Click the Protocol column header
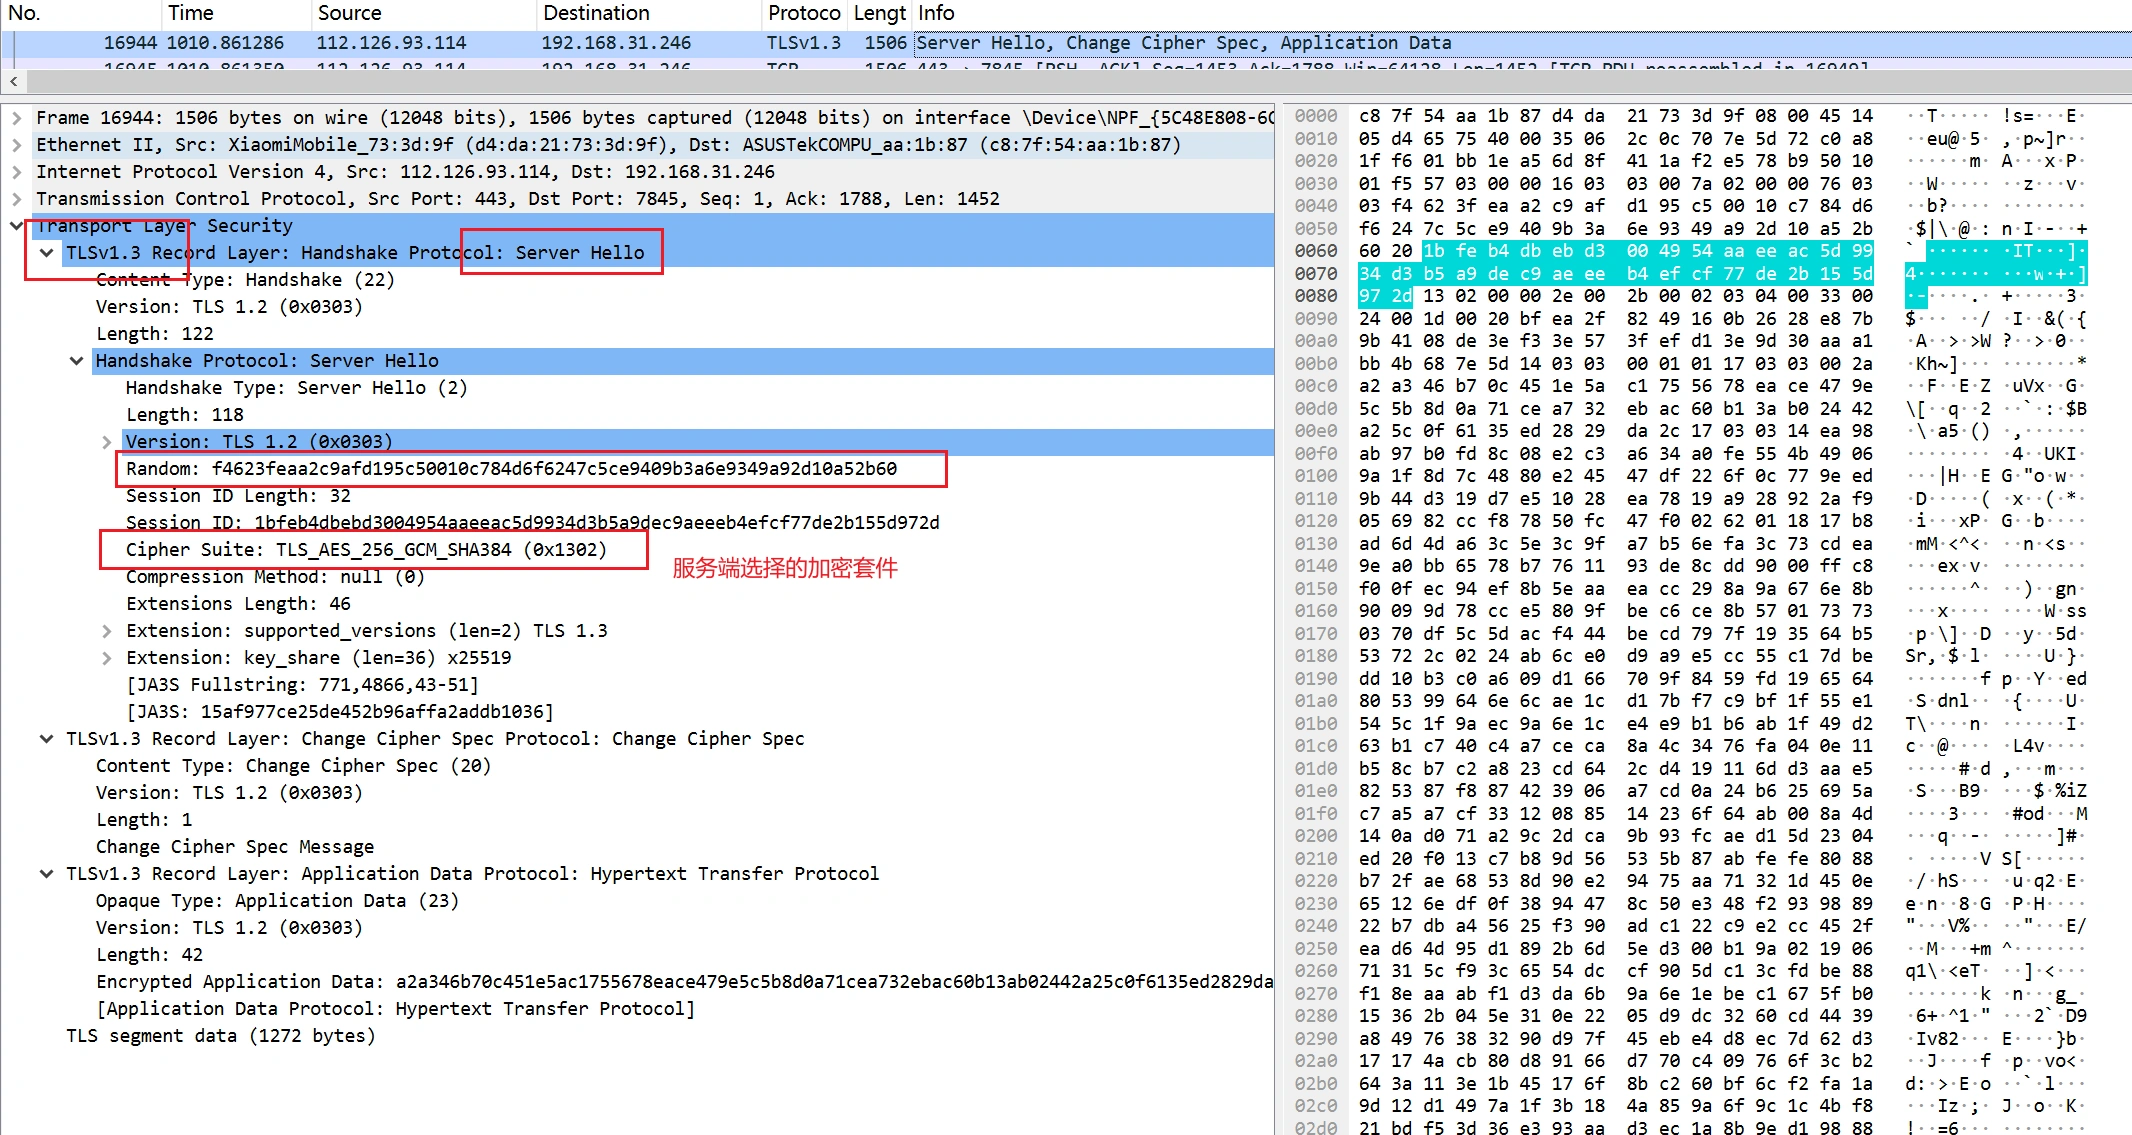2132x1135 pixels. point(803,13)
